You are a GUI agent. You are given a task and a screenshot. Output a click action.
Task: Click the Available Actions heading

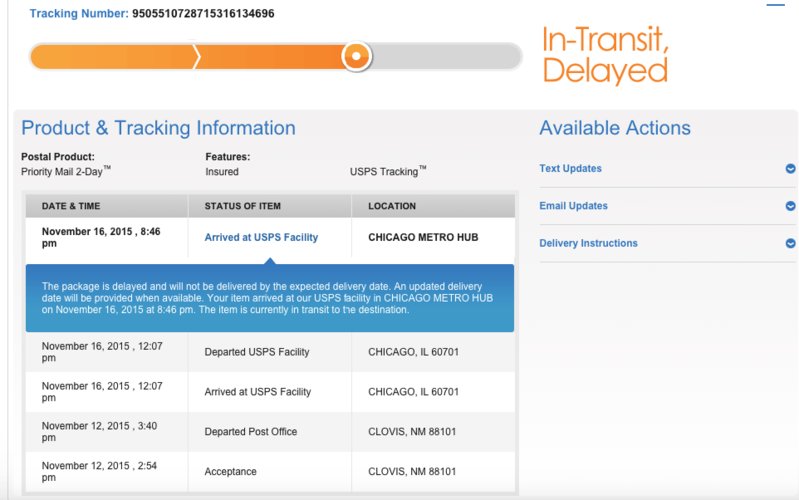pyautogui.click(x=615, y=128)
